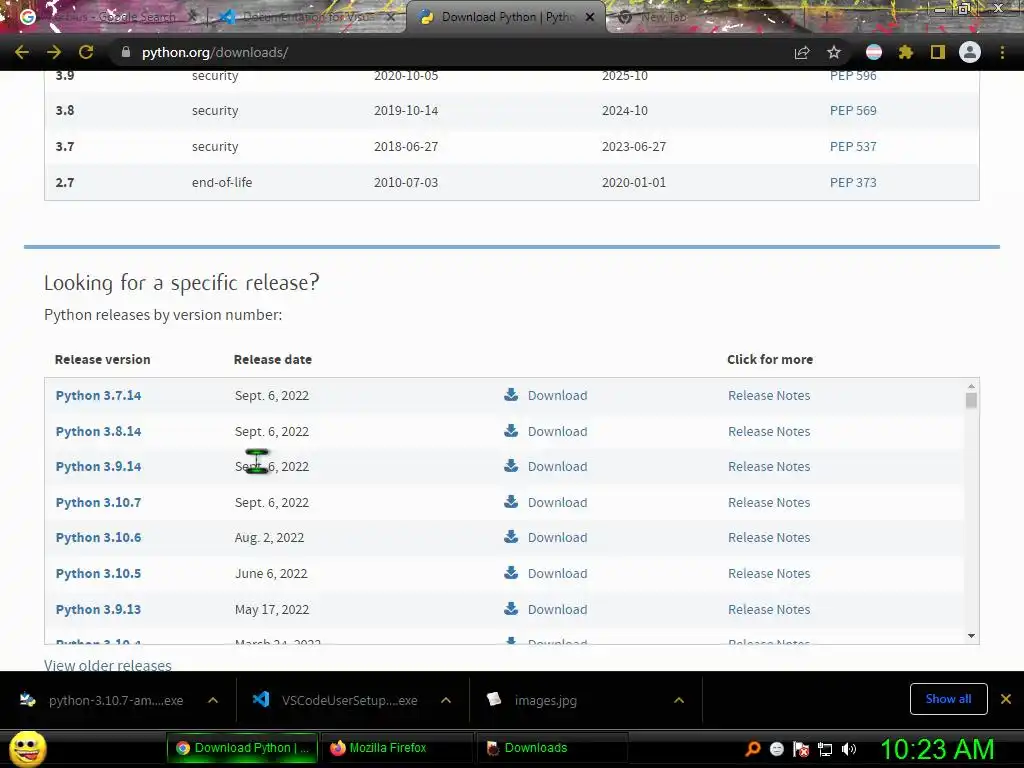Select Download Python Chrome taskbar button

pyautogui.click(x=243, y=748)
